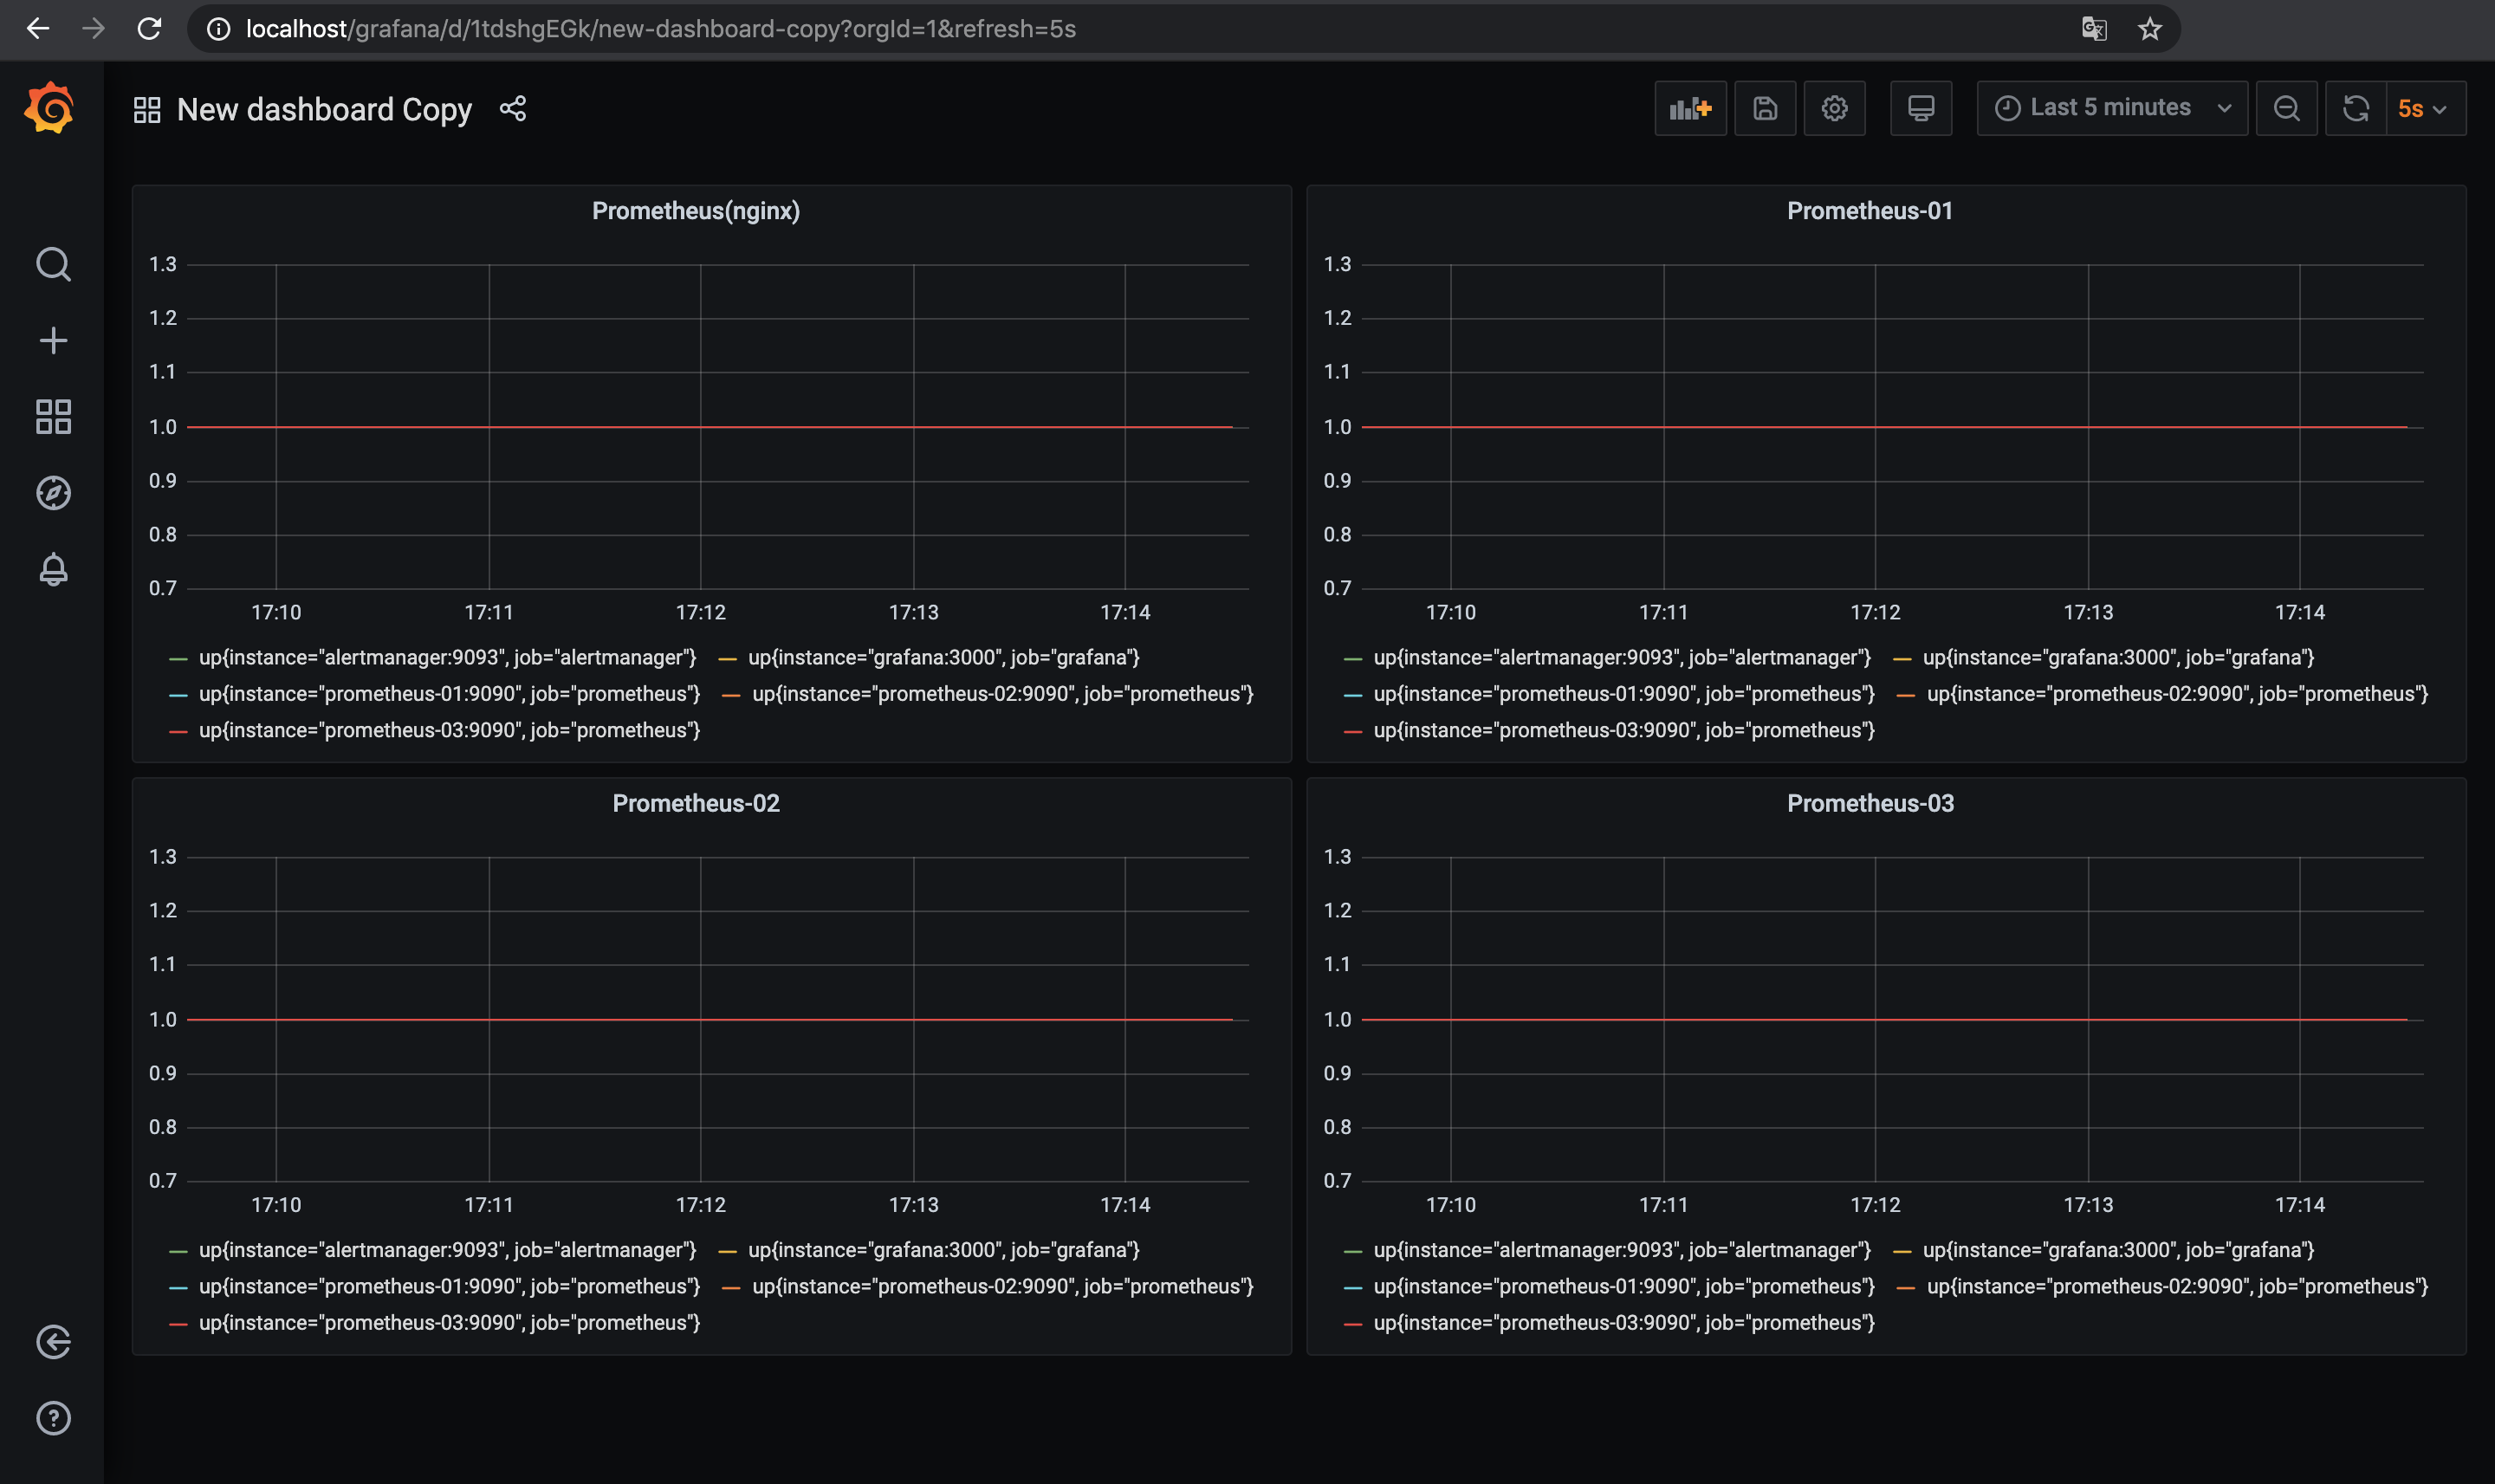Click the dashboard grid icon beside title
This screenshot has width=2495, height=1484.
click(x=147, y=110)
